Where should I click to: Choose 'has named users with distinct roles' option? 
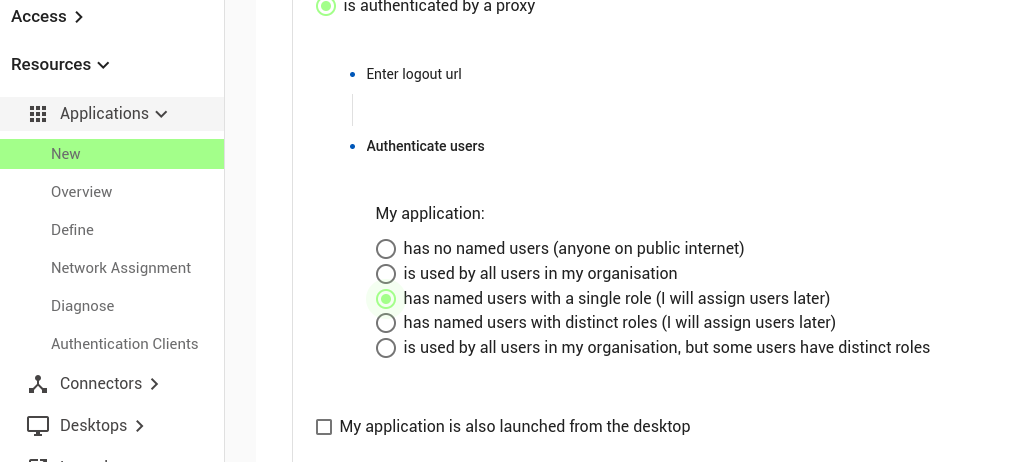pyautogui.click(x=386, y=322)
